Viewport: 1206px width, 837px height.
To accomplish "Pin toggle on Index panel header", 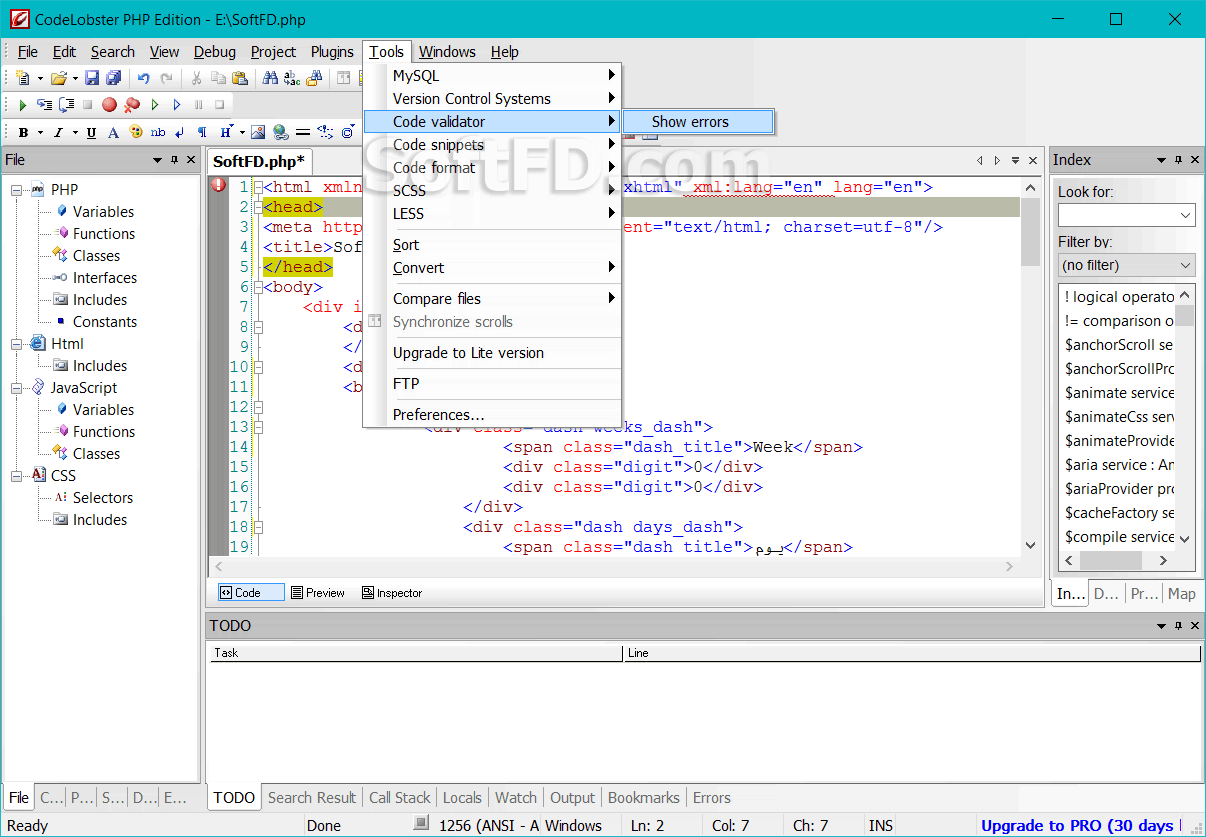I will coord(1178,160).
